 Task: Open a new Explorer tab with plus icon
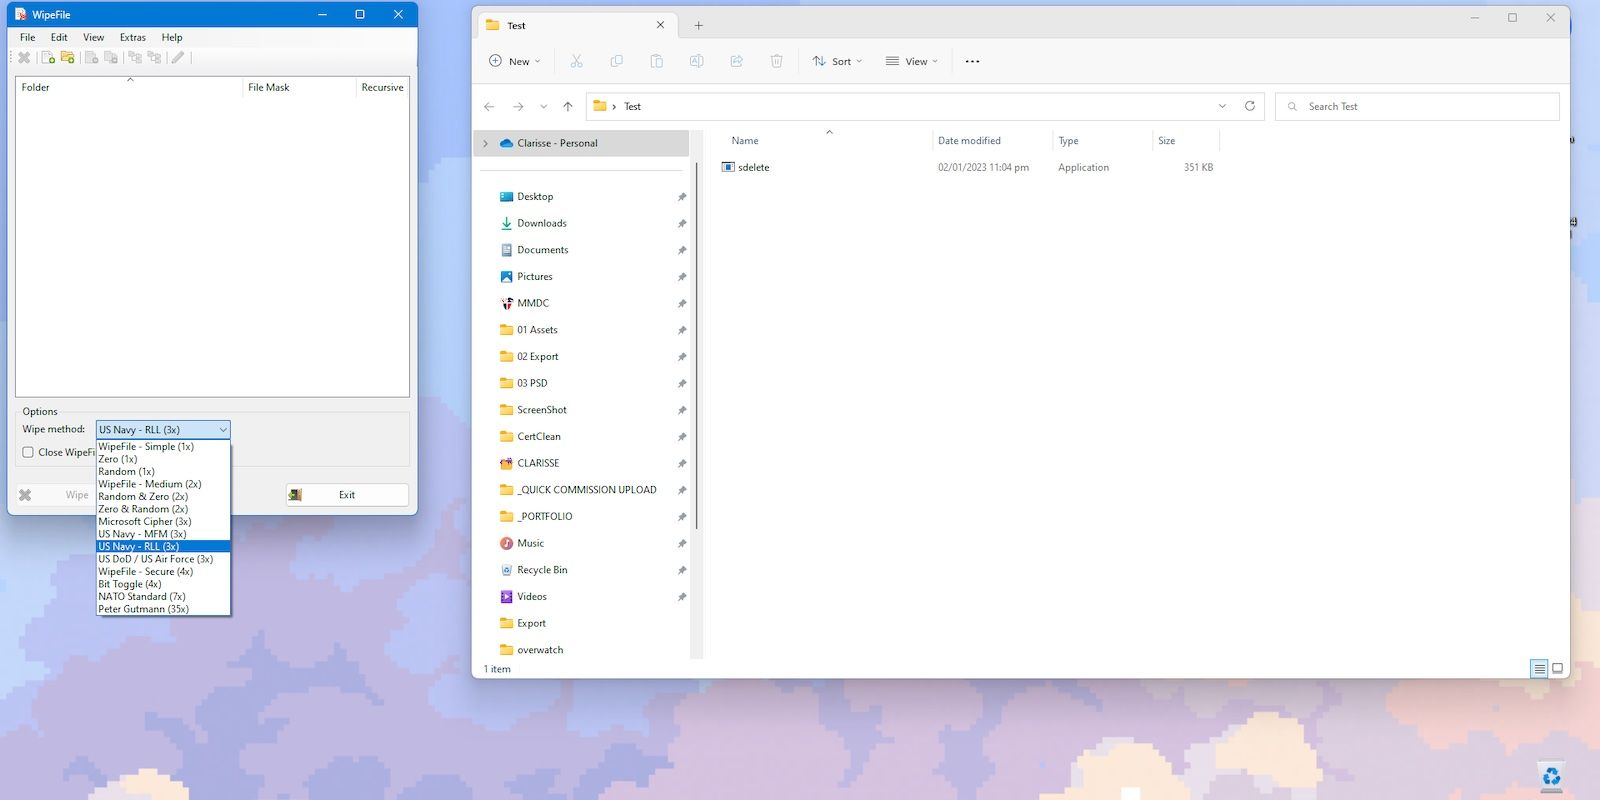coord(699,26)
